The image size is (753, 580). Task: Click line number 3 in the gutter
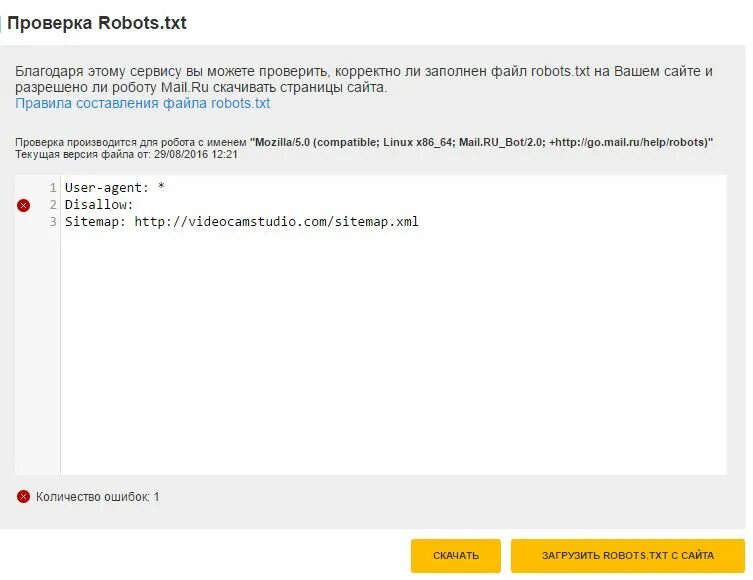(53, 221)
